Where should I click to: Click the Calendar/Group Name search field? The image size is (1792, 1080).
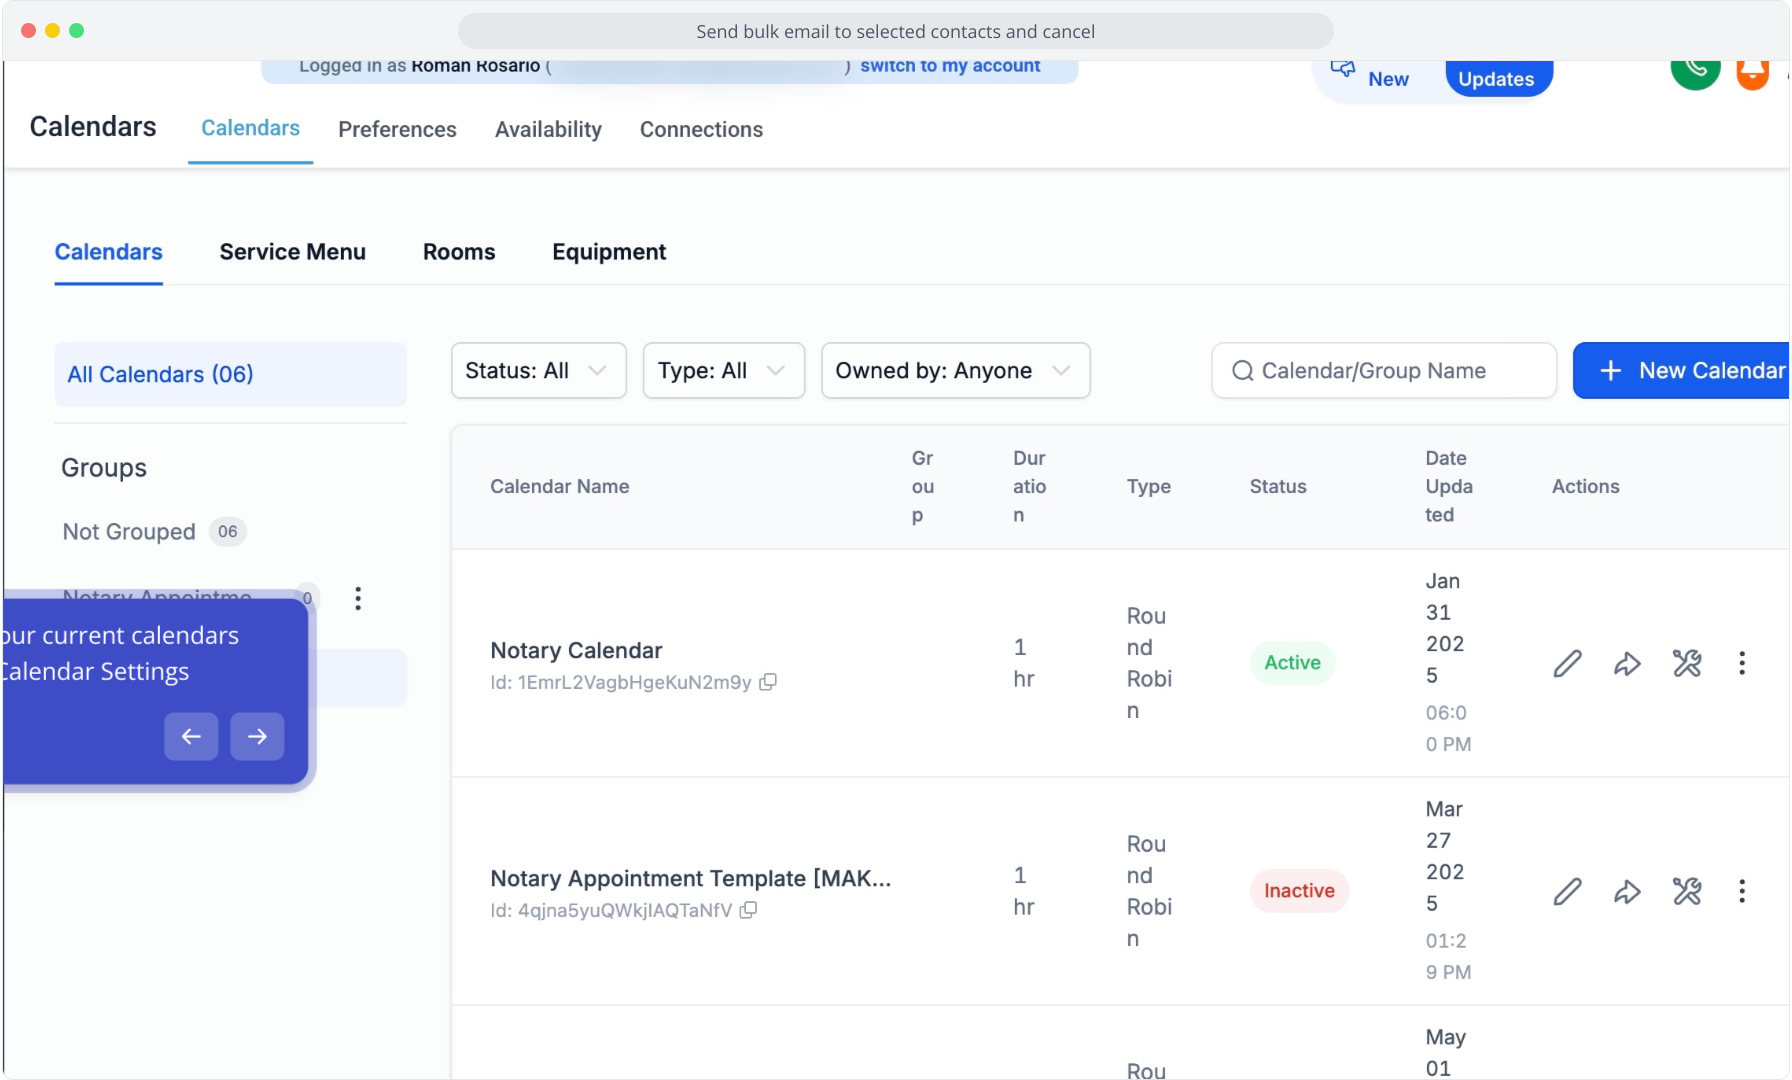click(1384, 371)
